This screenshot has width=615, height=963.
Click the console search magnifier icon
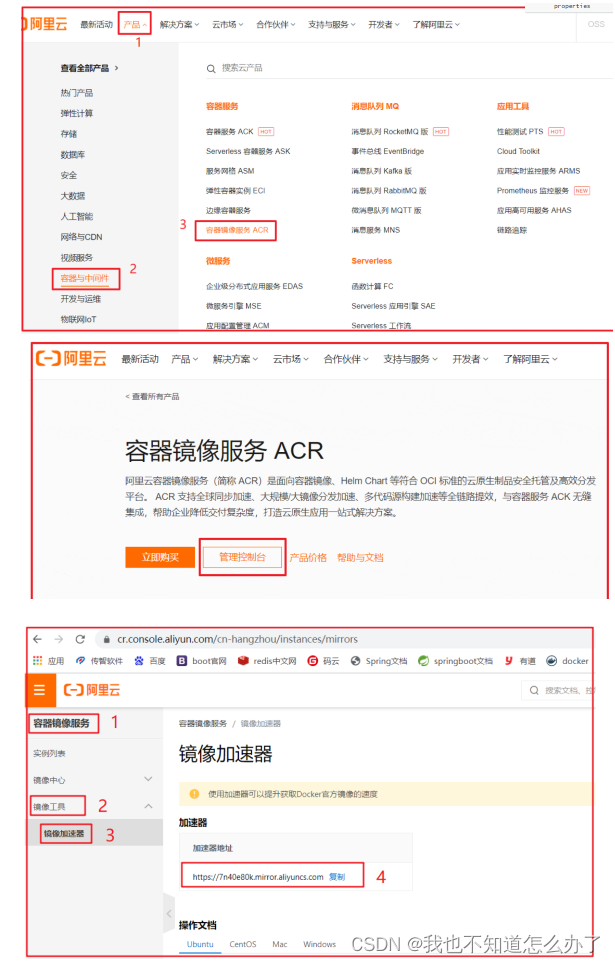[534, 690]
